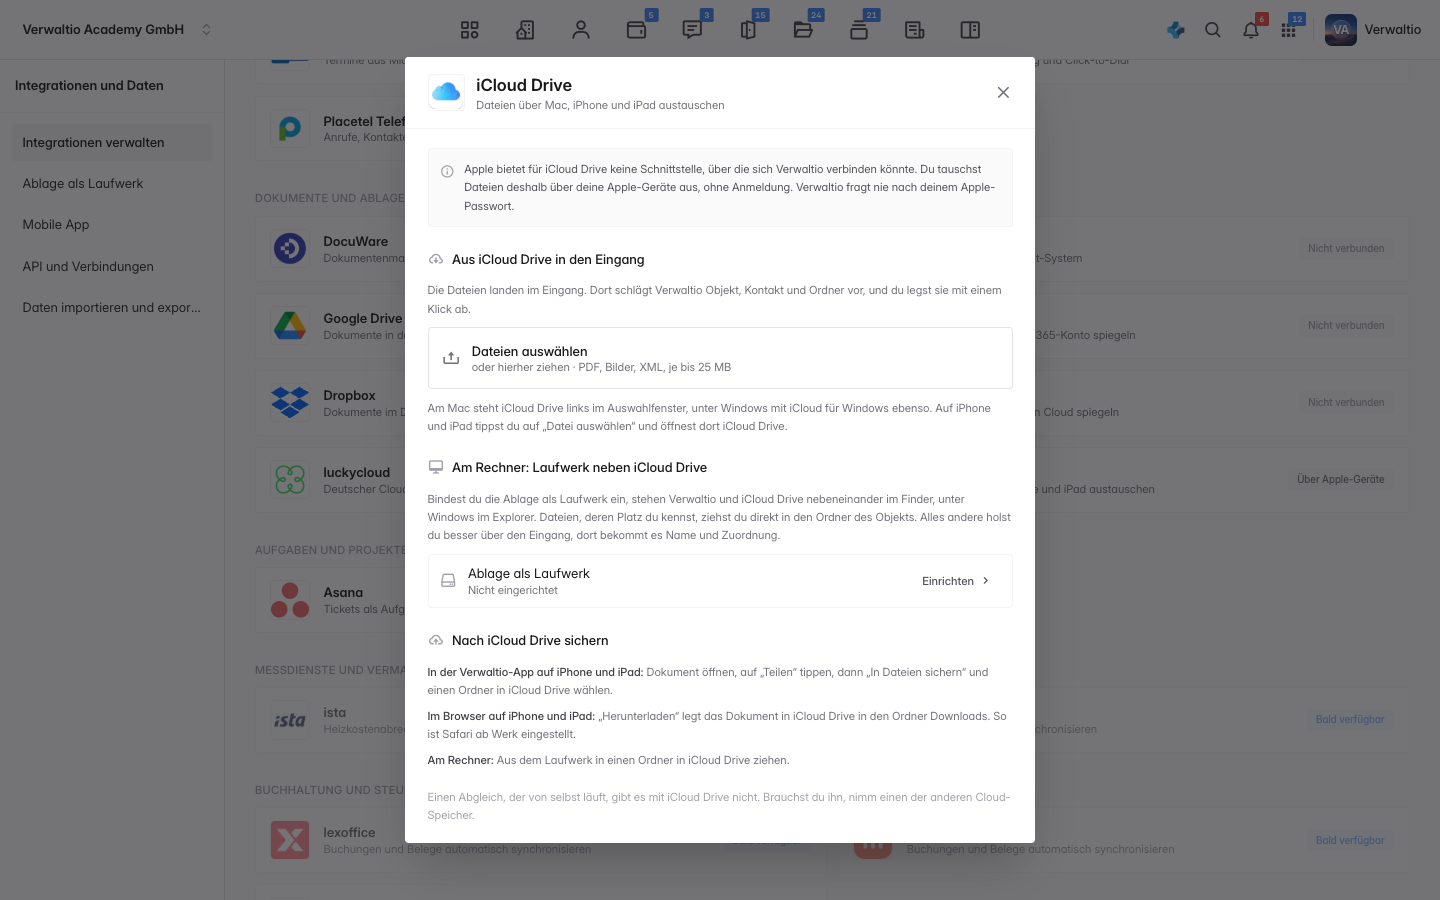The image size is (1440, 900).
Task: Open Daten importieren und exportieren in sidebar
Action: point(112,308)
